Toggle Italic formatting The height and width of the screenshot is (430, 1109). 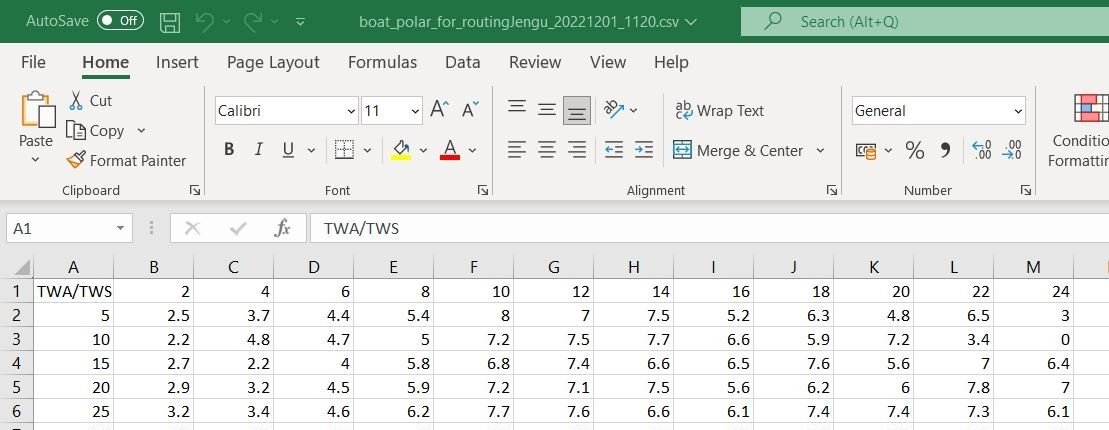(258, 150)
